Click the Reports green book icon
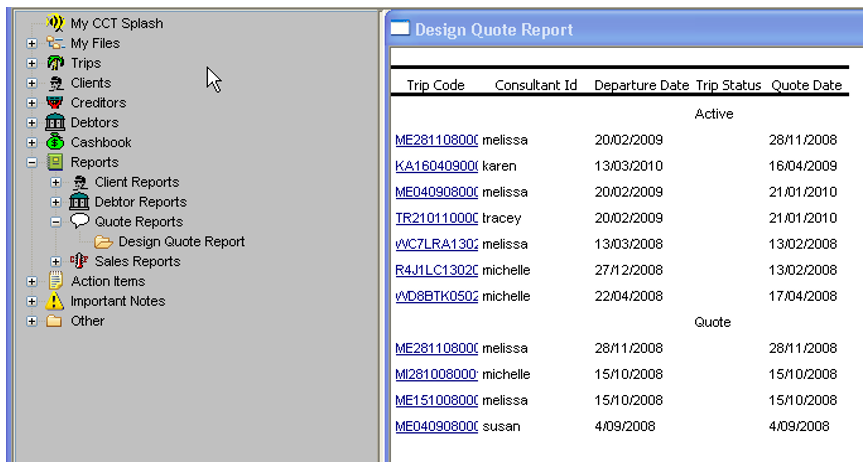Viewport: 866px width, 464px height. click(x=55, y=162)
